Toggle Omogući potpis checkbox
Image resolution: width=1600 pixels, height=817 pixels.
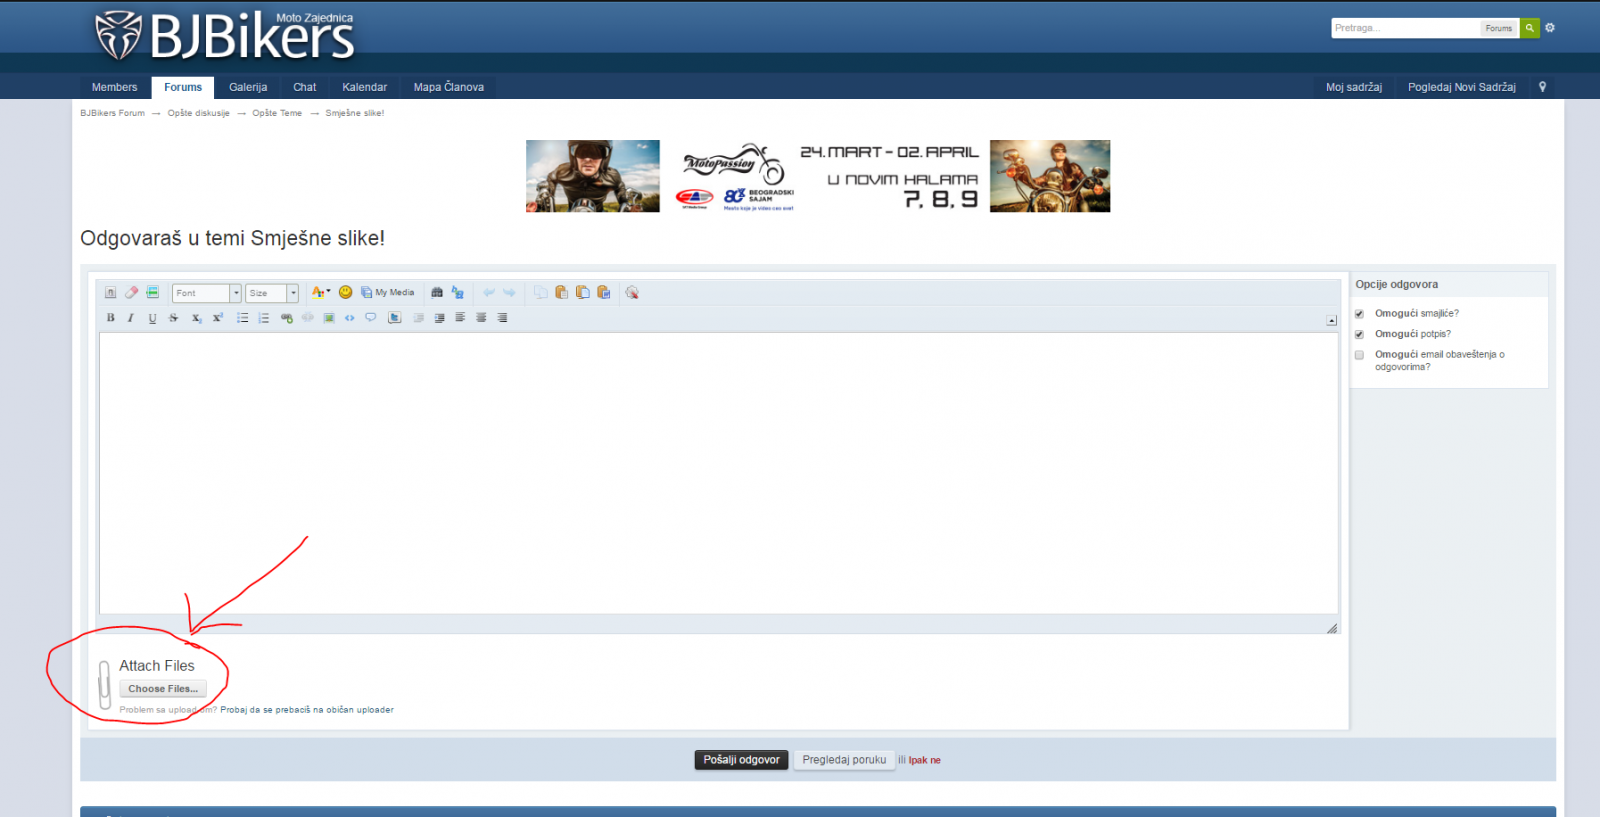(x=1359, y=334)
